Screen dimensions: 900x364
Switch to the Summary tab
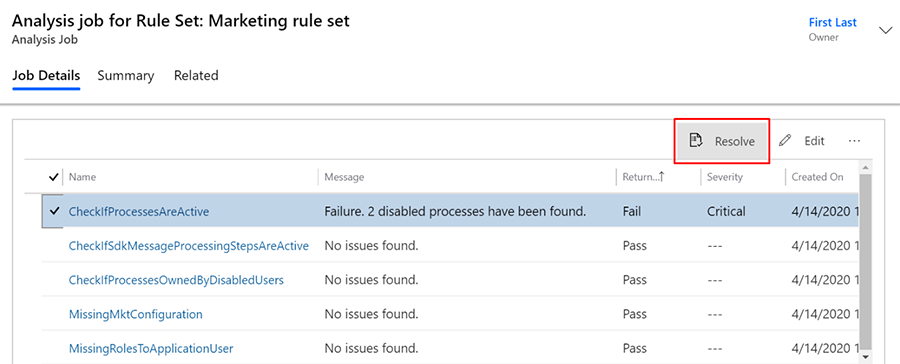[126, 76]
